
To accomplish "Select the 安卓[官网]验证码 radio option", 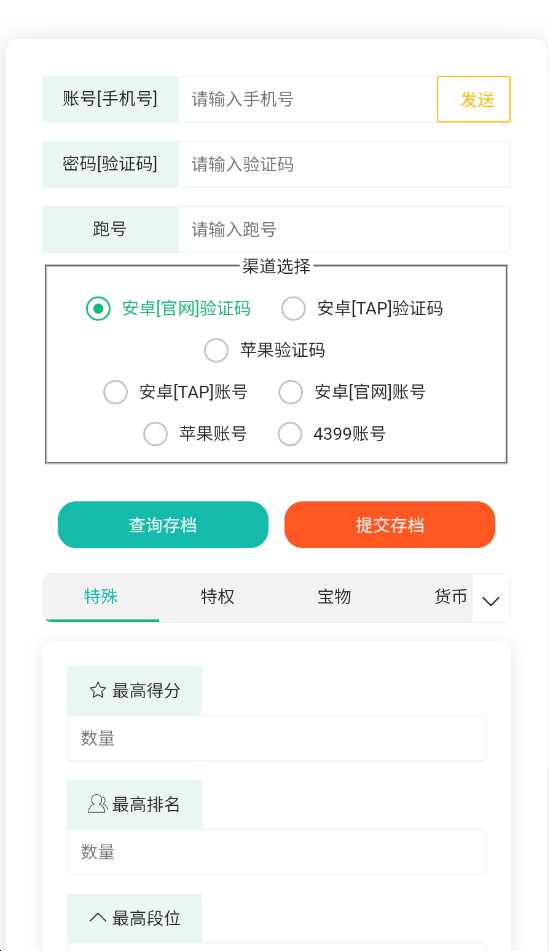I will [x=98, y=309].
